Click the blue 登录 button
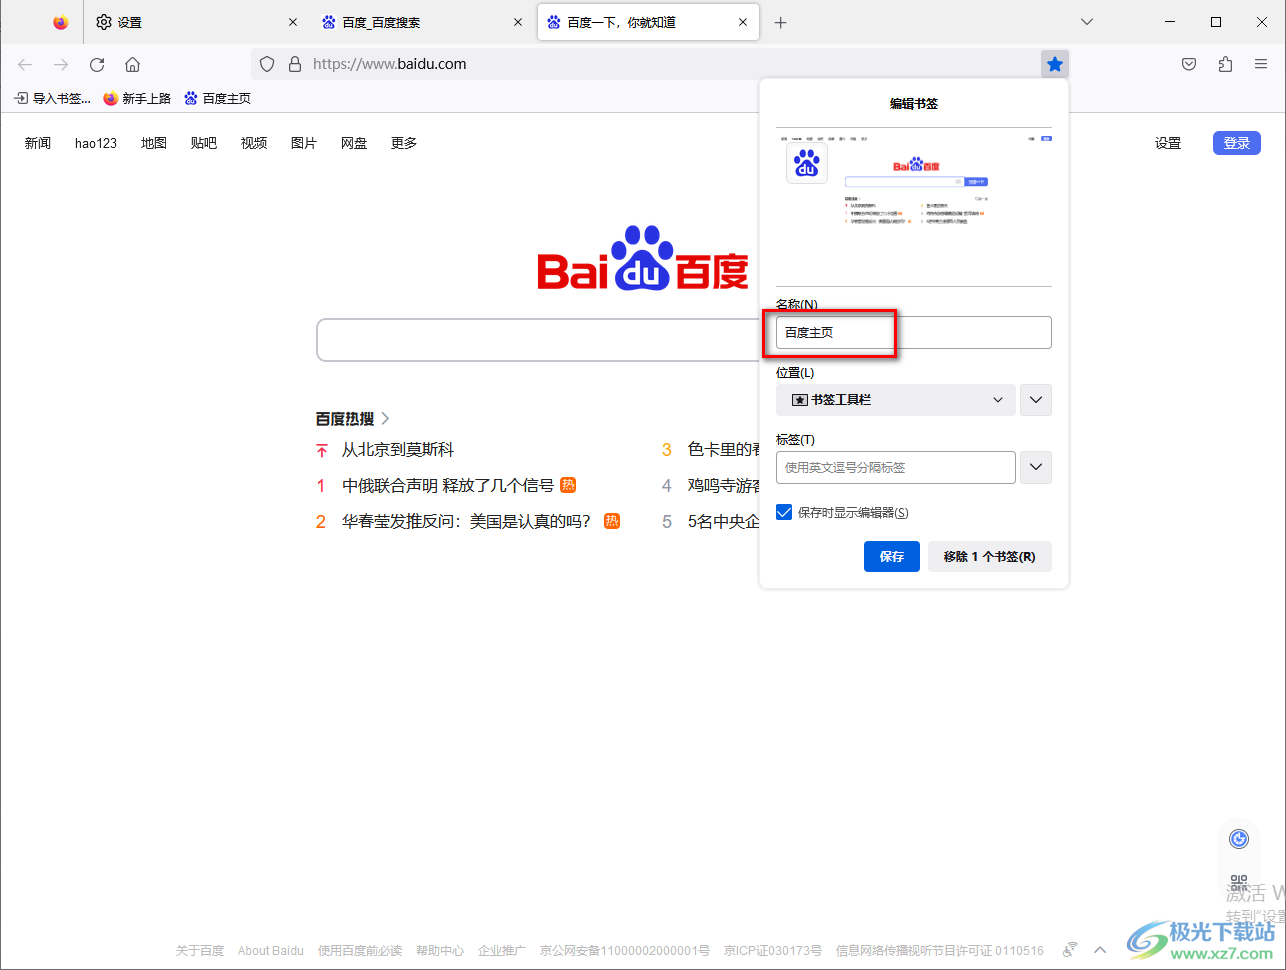The width and height of the screenshot is (1286, 970). [1237, 143]
